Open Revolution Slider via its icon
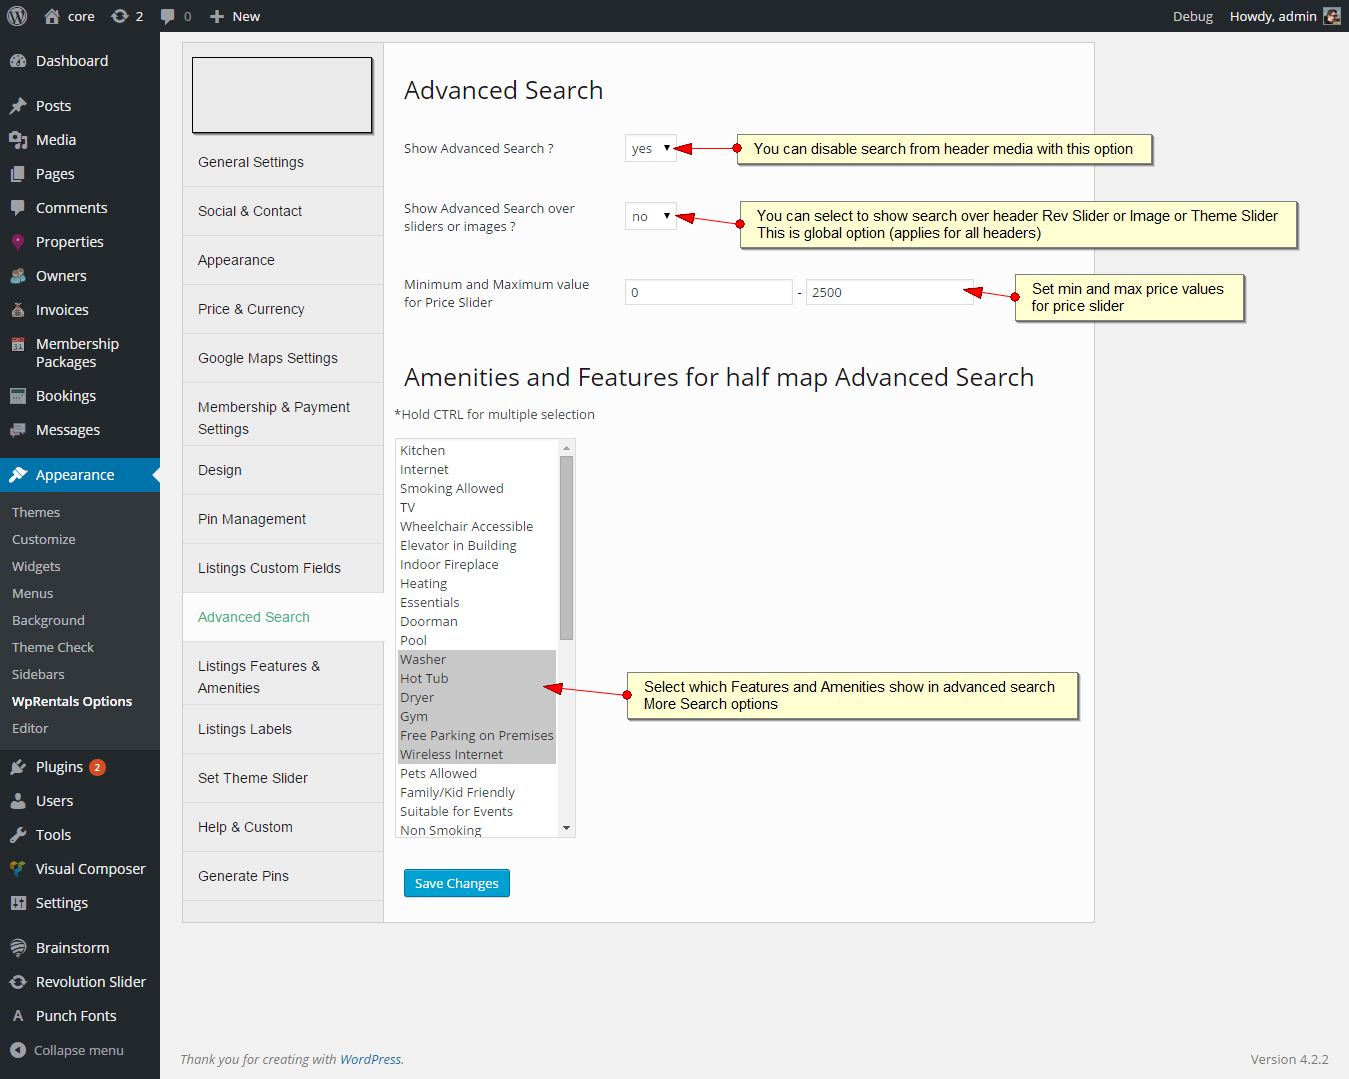 [x=18, y=982]
